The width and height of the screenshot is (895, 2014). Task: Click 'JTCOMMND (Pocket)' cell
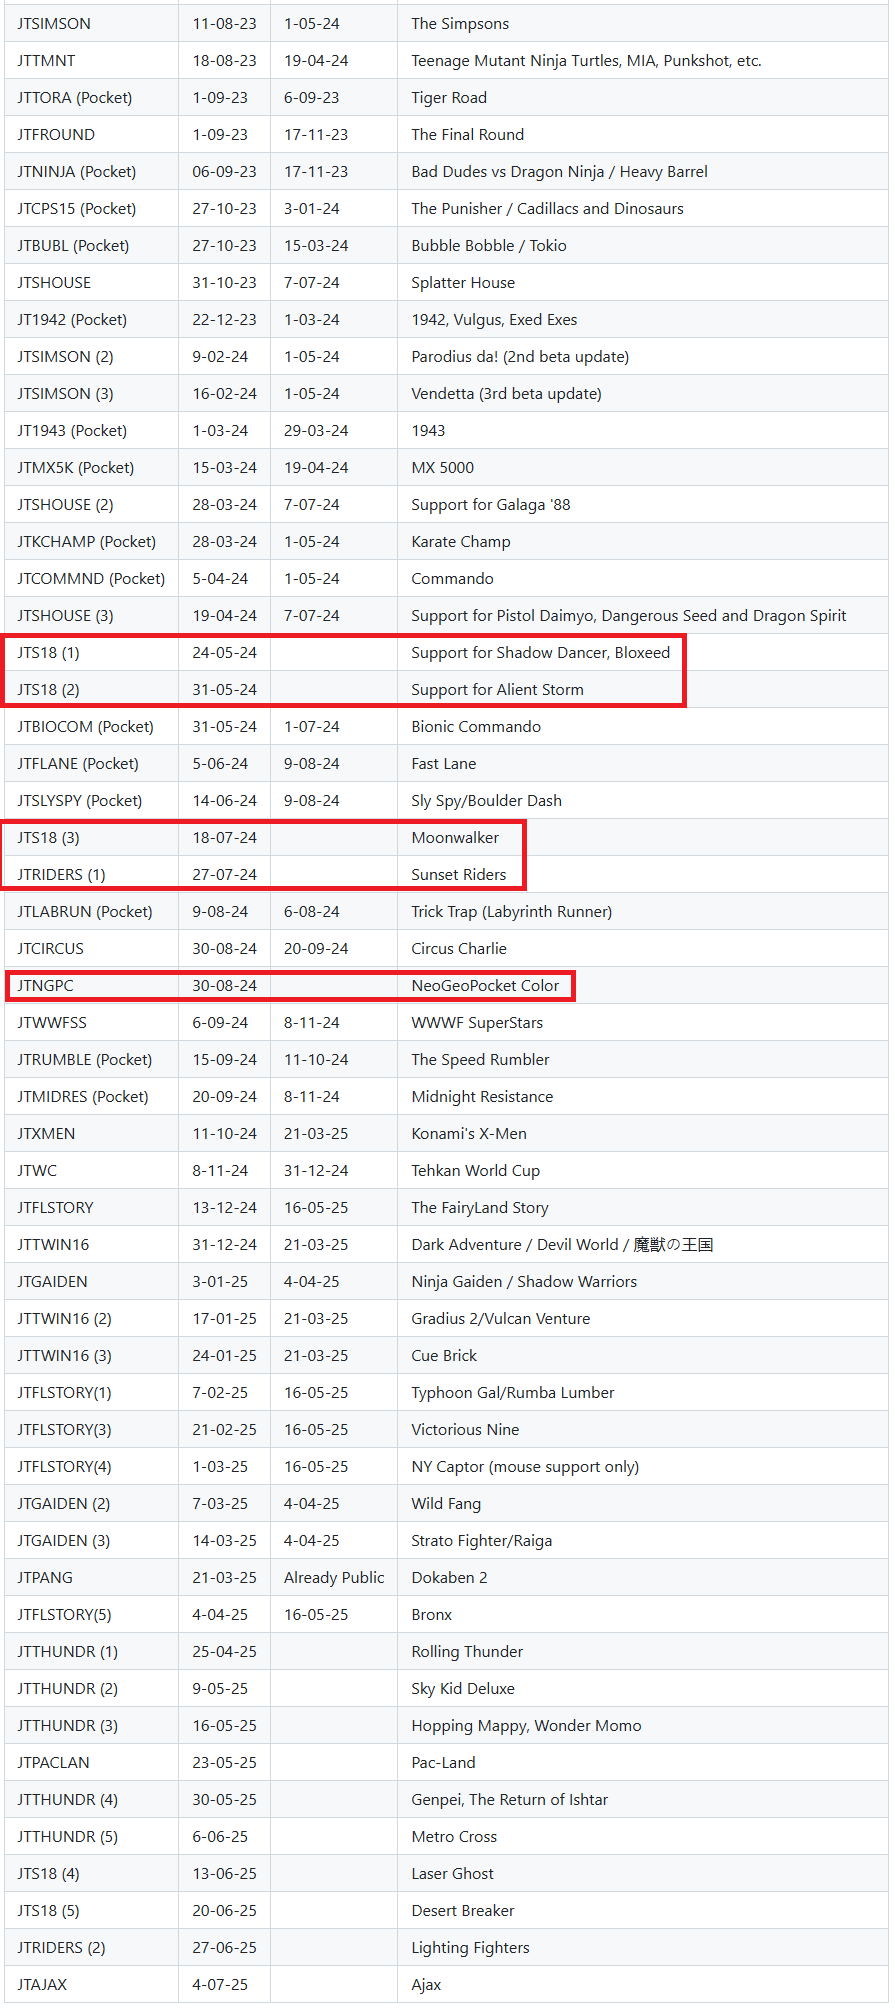[91, 579]
